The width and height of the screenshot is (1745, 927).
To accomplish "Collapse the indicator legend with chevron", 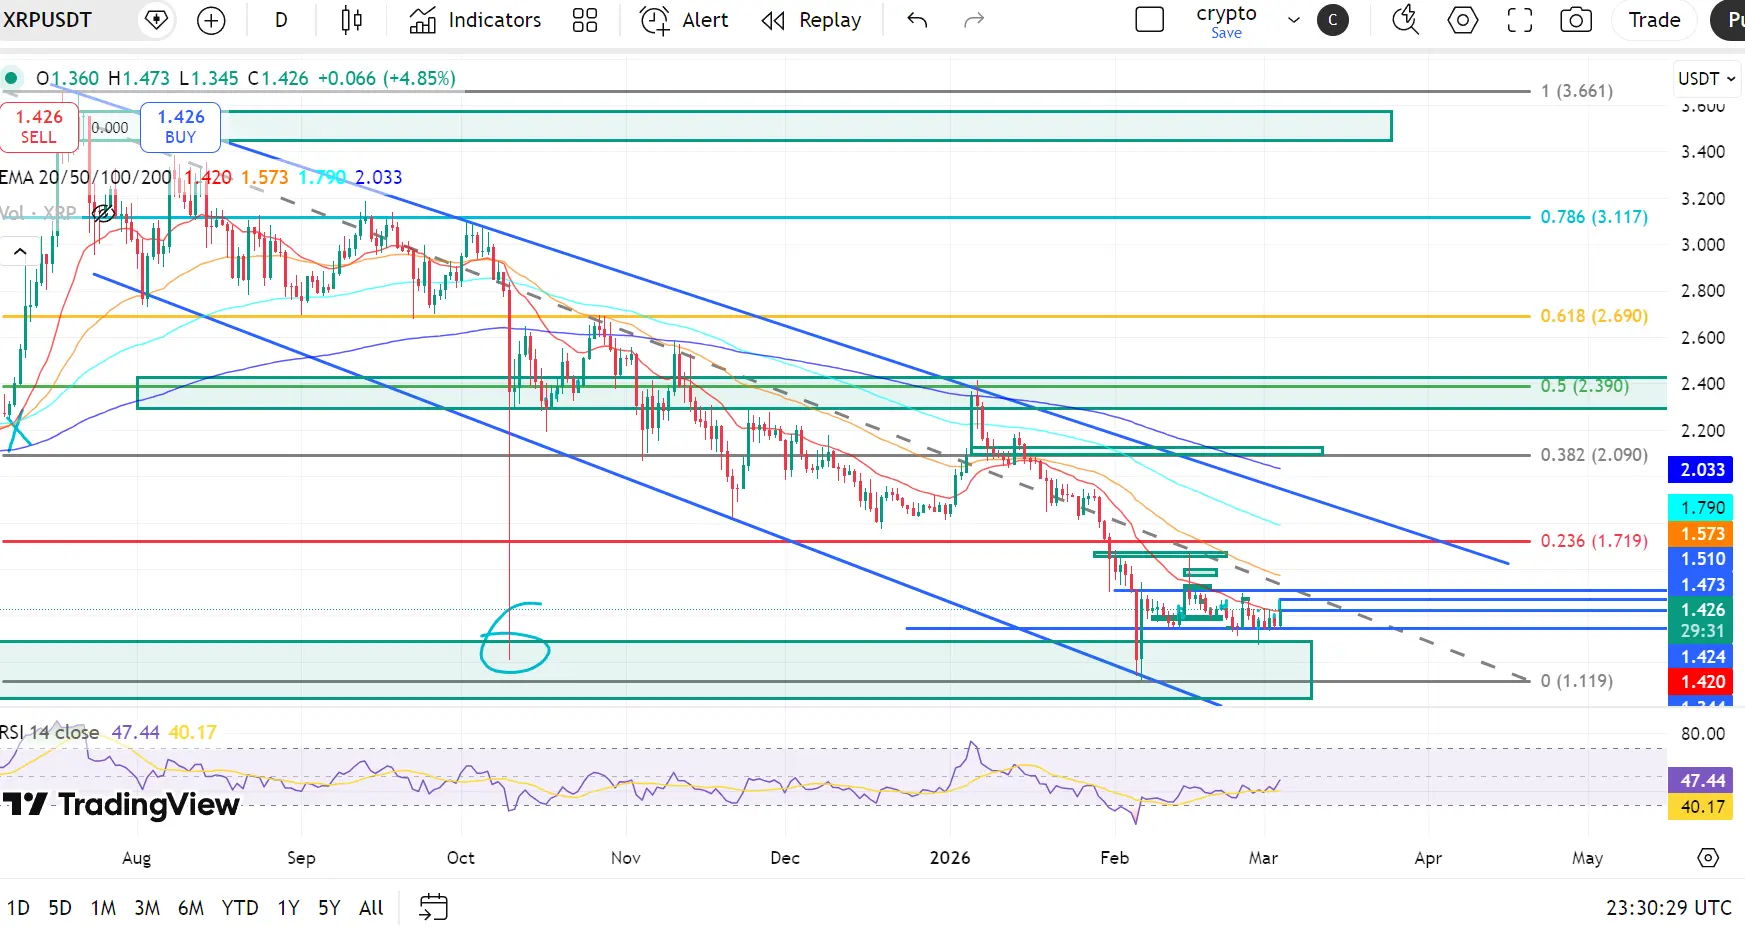I will click(x=20, y=252).
